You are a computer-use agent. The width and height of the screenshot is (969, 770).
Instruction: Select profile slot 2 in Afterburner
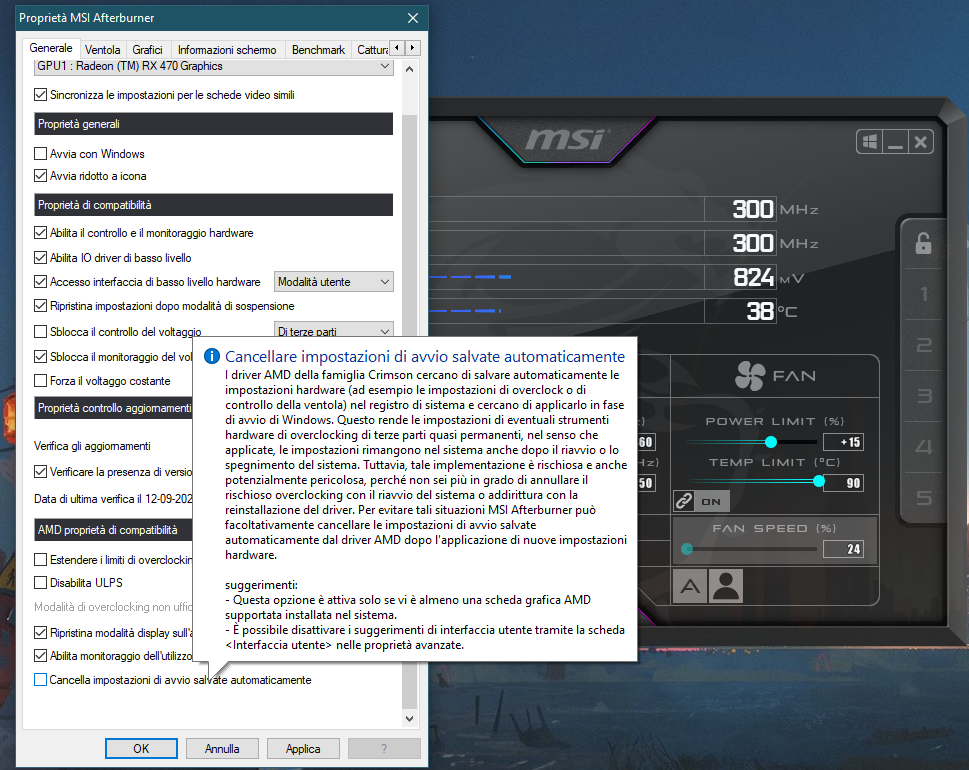924,345
